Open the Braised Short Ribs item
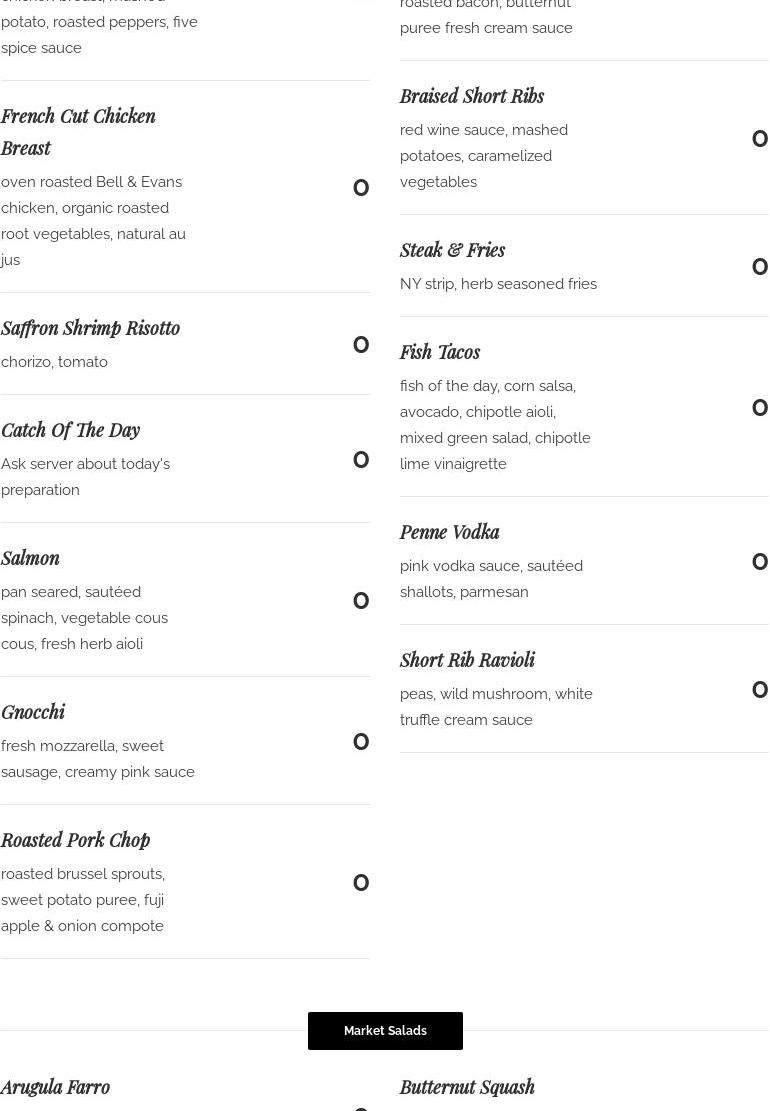770x1111 pixels. [472, 96]
